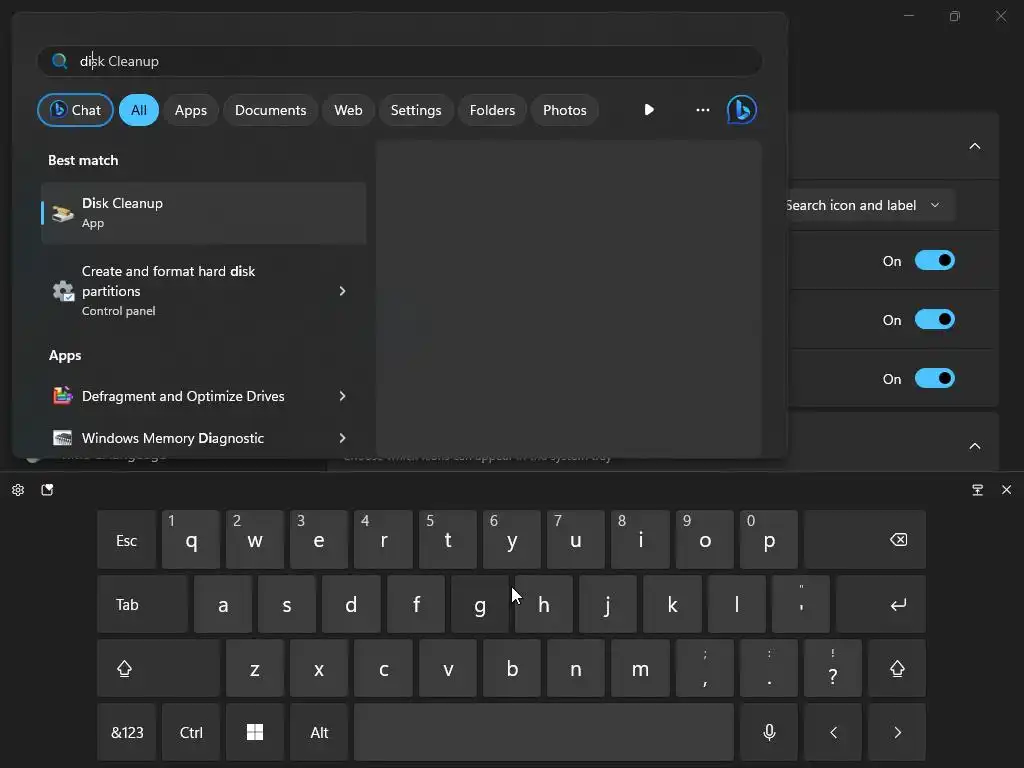Tap the Tab key
1024x768 pixels.
click(142, 605)
